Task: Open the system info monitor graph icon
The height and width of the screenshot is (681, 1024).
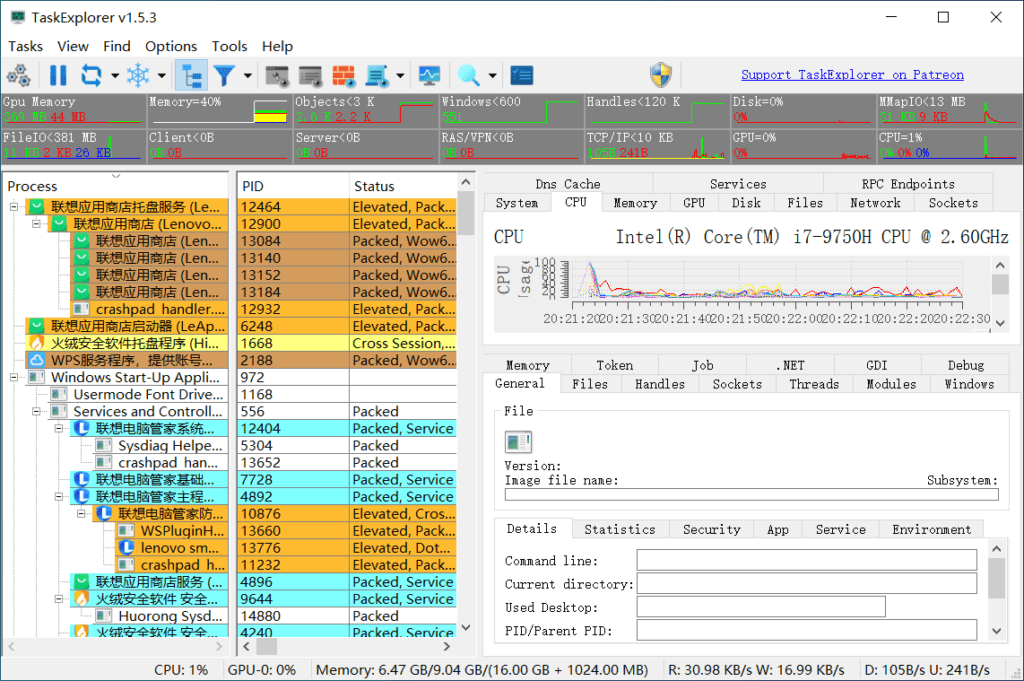Action: pos(430,76)
